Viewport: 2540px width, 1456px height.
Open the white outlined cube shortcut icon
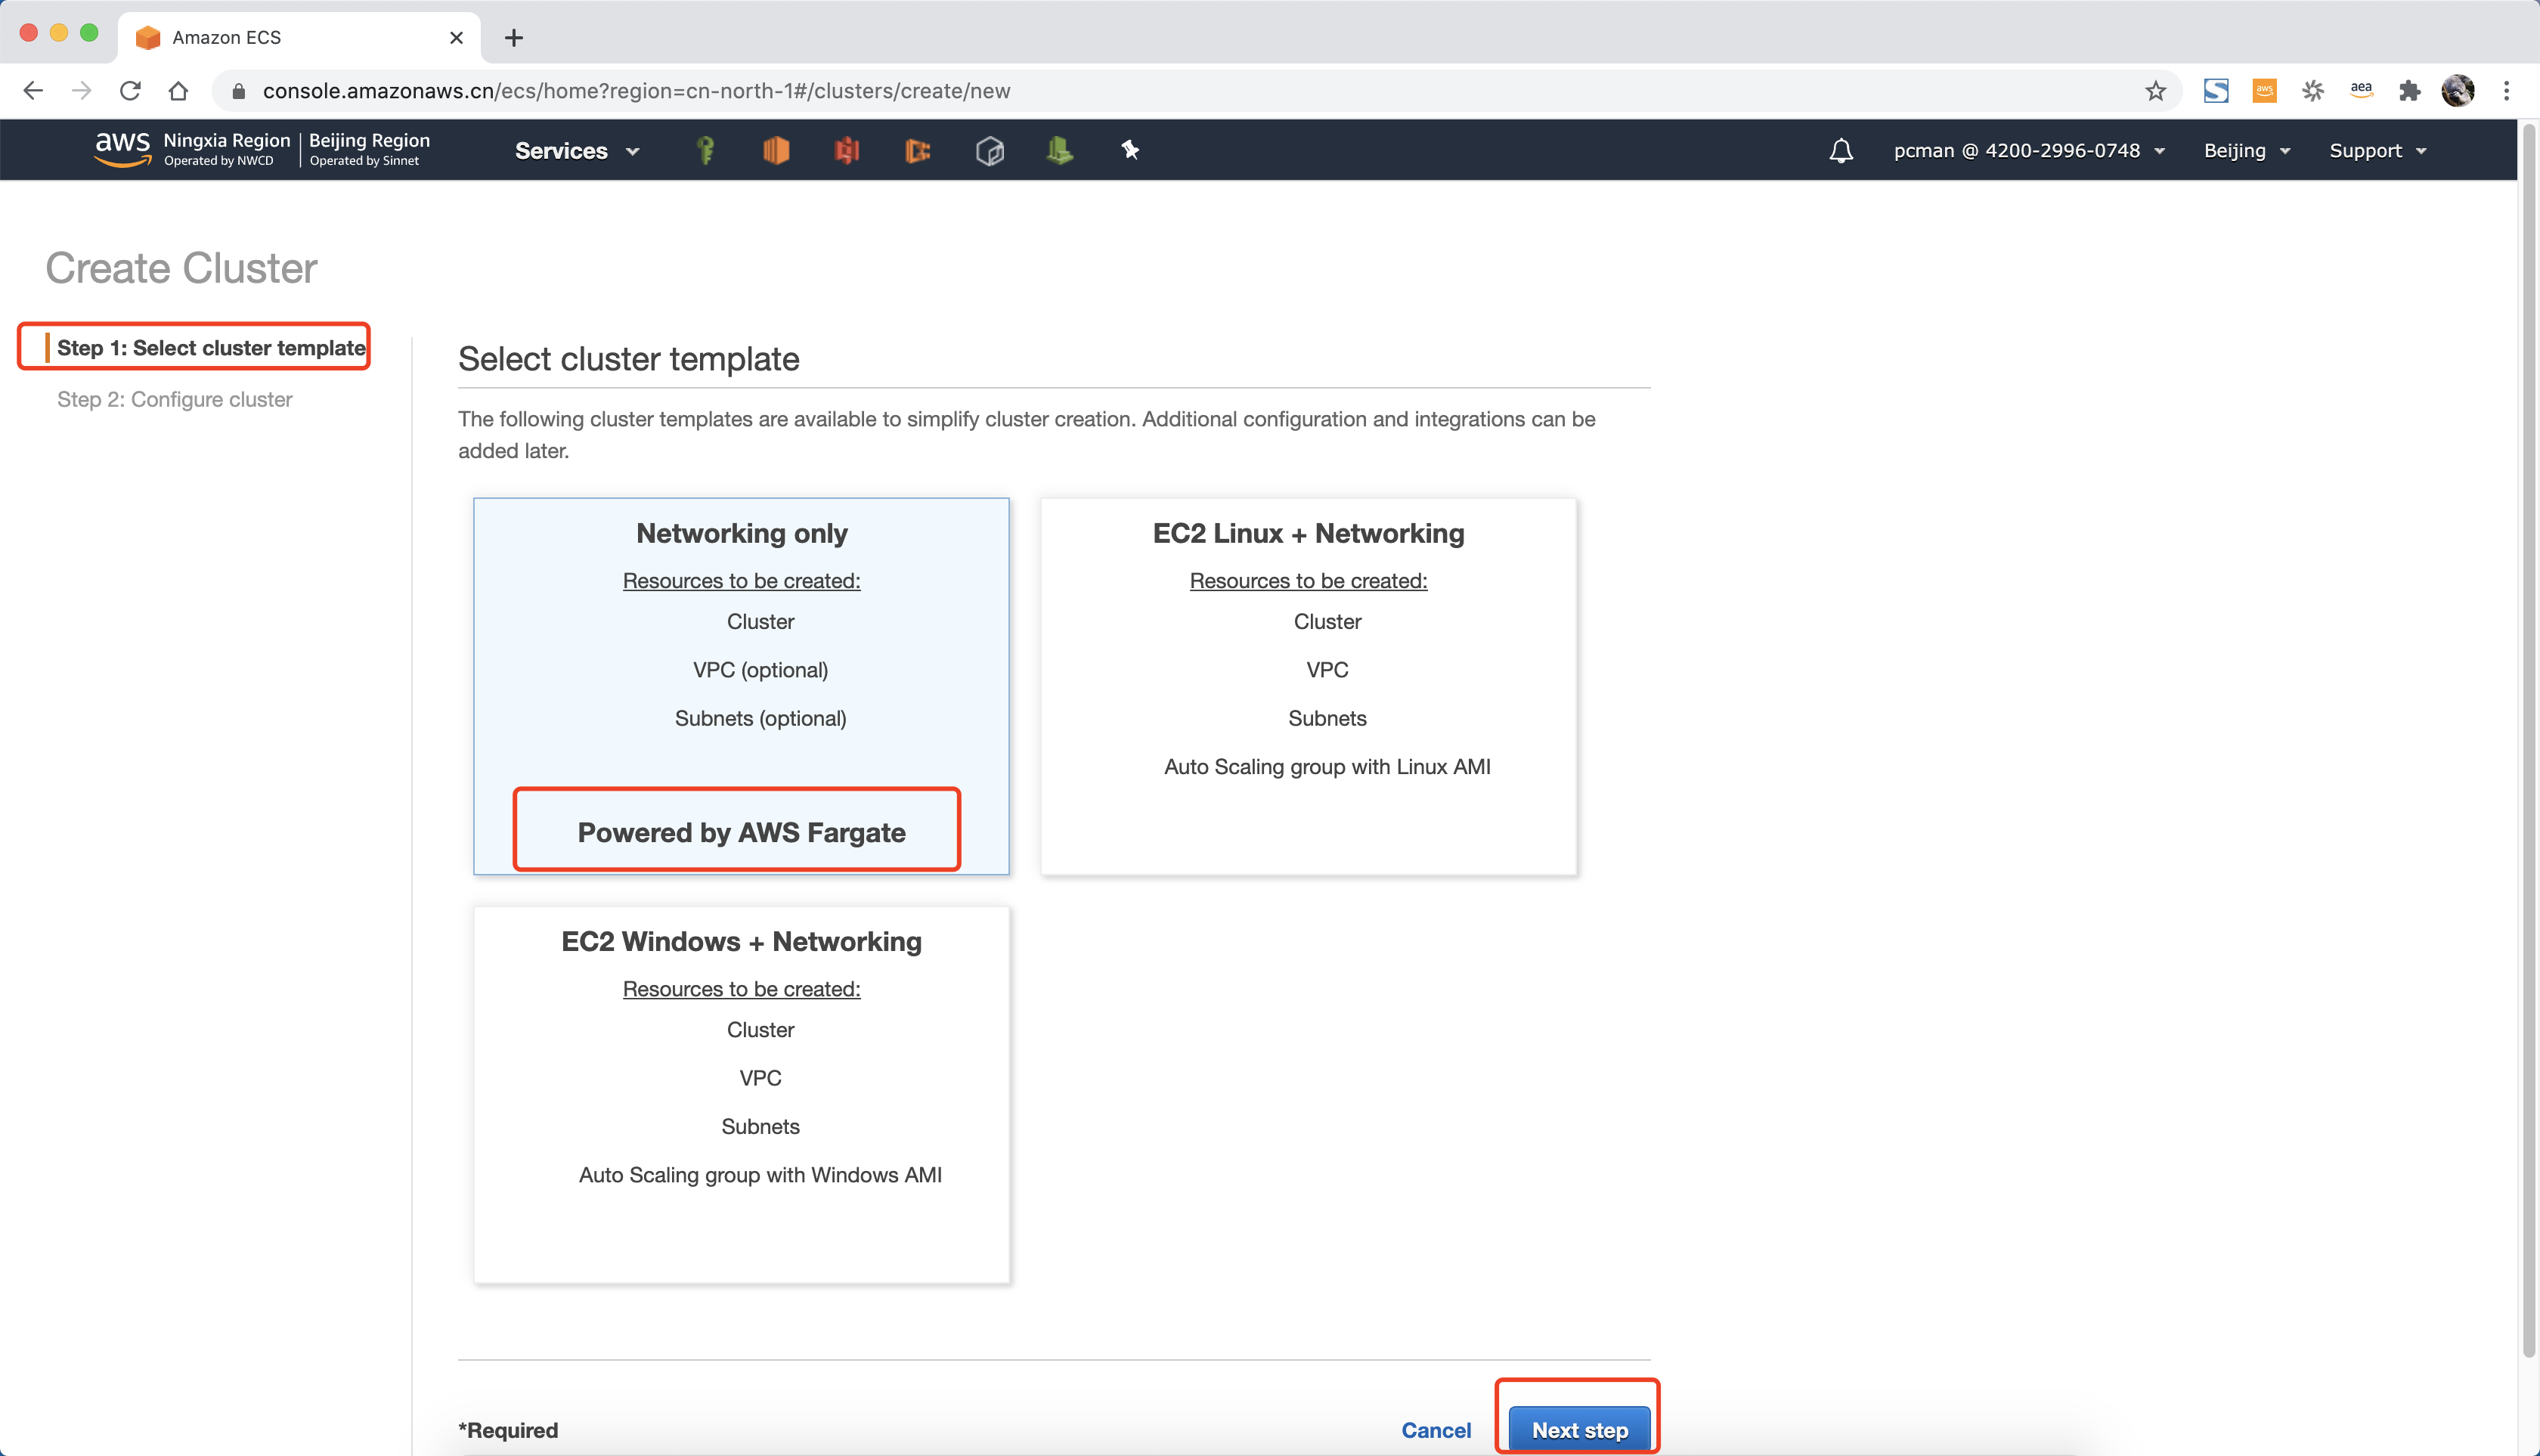point(989,150)
